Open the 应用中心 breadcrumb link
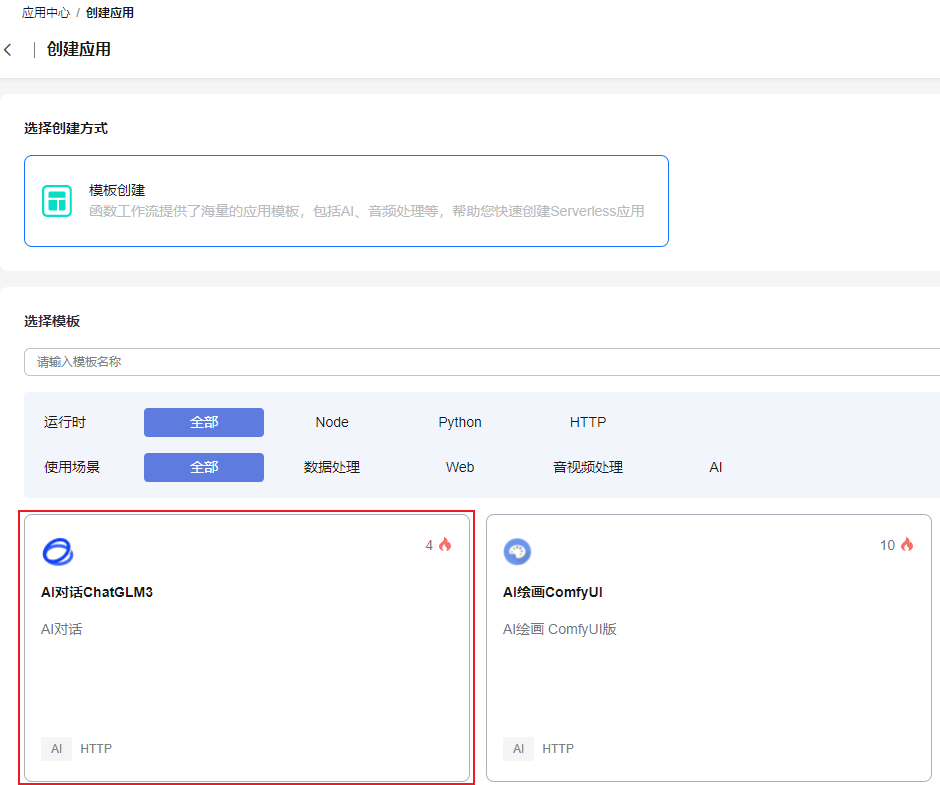The image size is (940, 785). (46, 13)
